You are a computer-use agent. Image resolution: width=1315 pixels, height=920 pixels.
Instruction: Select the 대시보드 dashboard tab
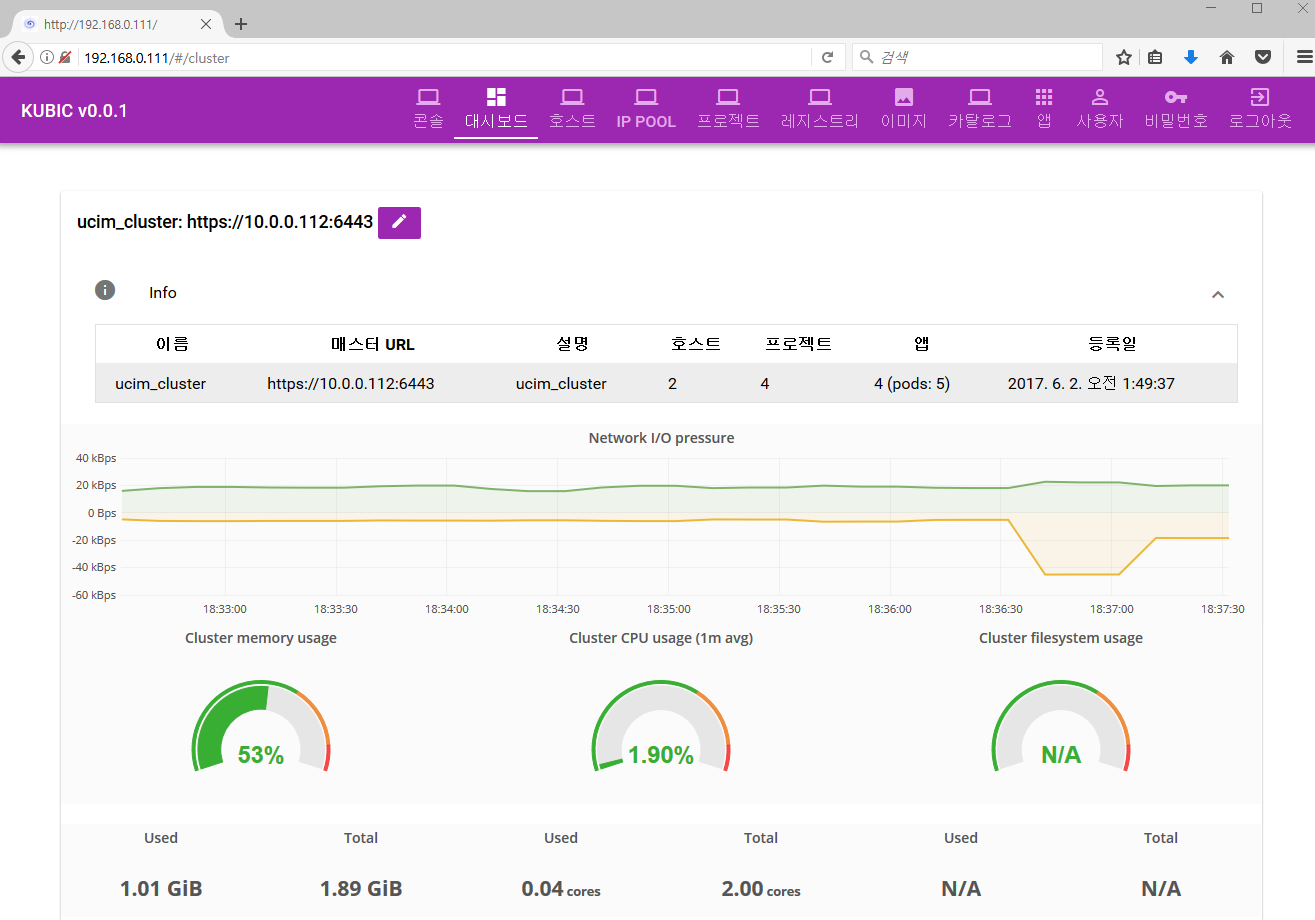point(496,109)
